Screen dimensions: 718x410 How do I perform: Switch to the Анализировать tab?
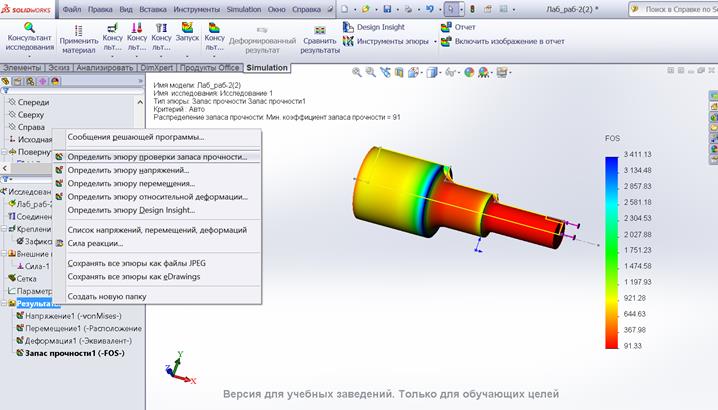tap(105, 67)
